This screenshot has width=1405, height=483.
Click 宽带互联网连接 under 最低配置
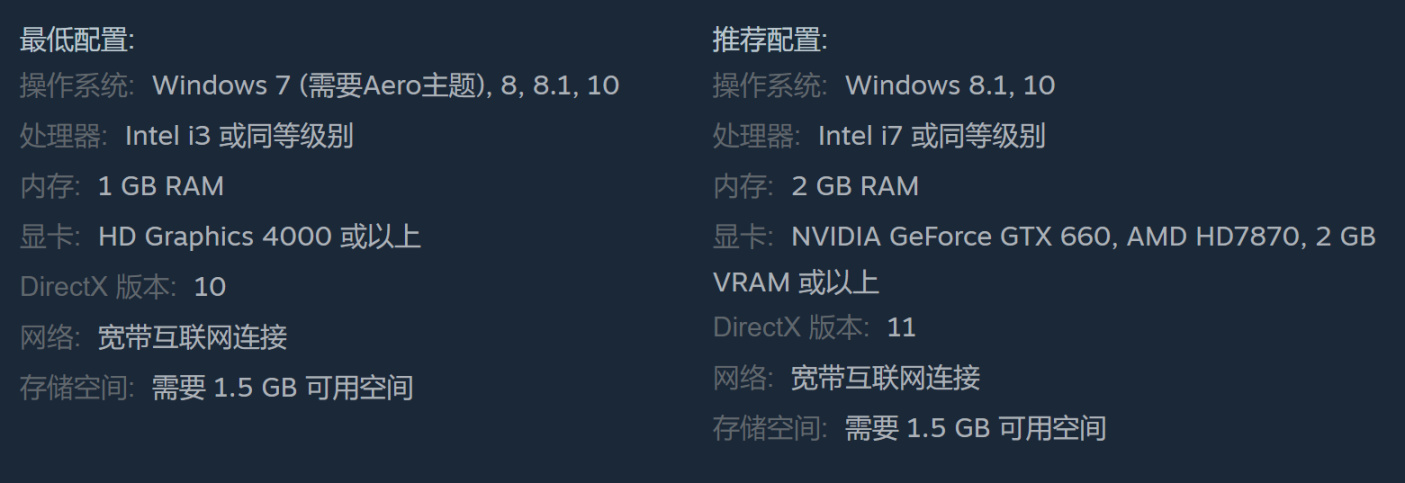click(192, 338)
